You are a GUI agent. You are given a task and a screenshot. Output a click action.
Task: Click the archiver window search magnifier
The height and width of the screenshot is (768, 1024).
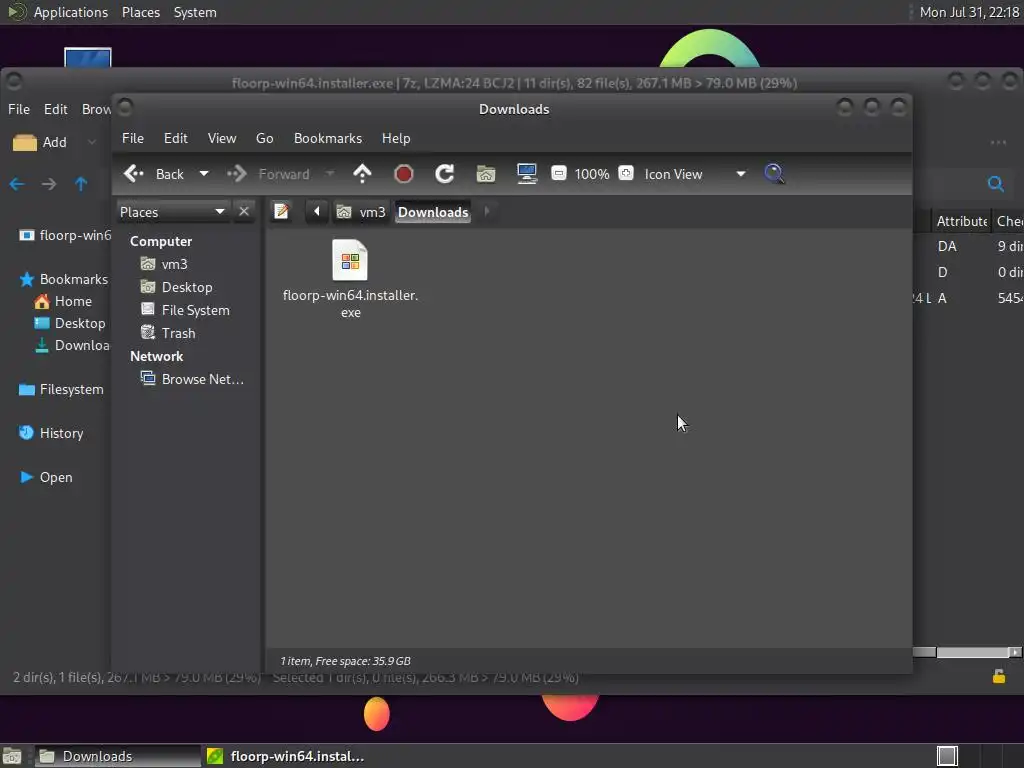tap(995, 184)
